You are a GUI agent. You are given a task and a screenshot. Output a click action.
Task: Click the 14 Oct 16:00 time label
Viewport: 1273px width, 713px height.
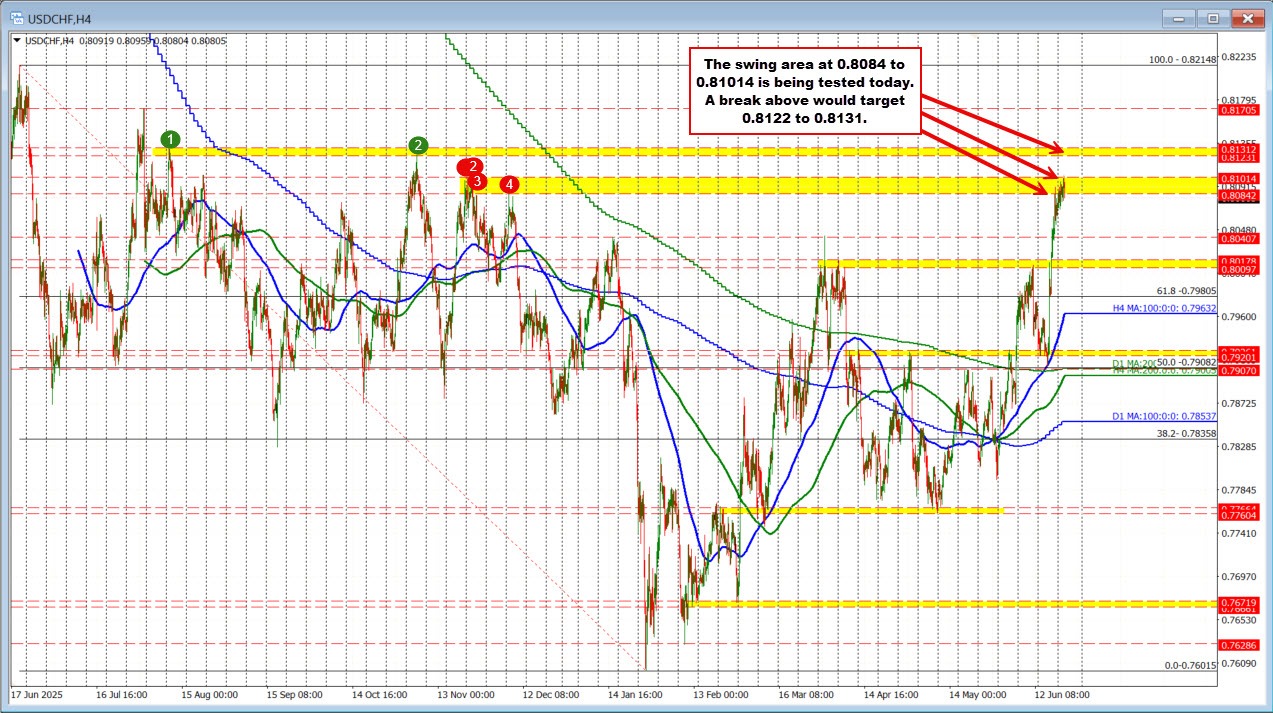tap(380, 693)
